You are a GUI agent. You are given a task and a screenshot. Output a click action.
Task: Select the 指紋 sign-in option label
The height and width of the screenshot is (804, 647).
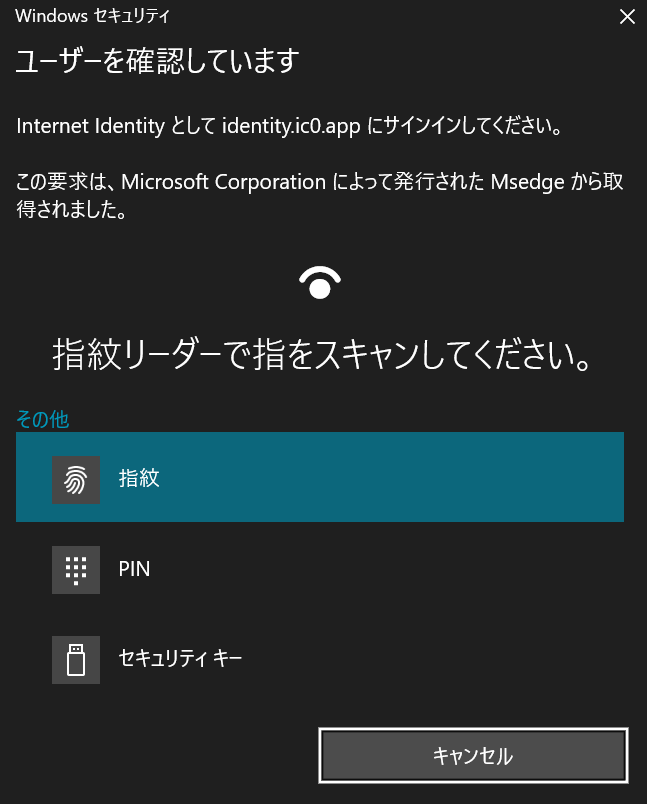tap(139, 478)
